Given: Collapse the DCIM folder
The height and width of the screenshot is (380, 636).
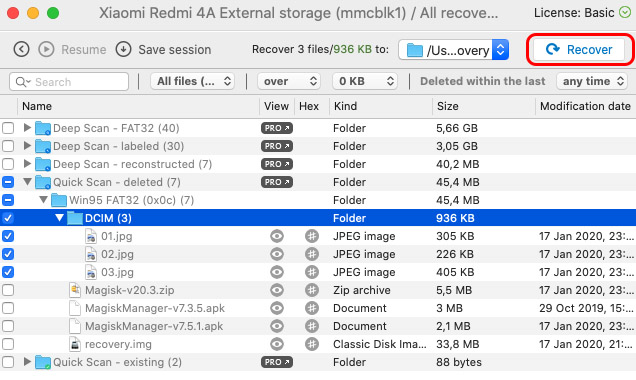Looking at the screenshot, I should coord(60,218).
